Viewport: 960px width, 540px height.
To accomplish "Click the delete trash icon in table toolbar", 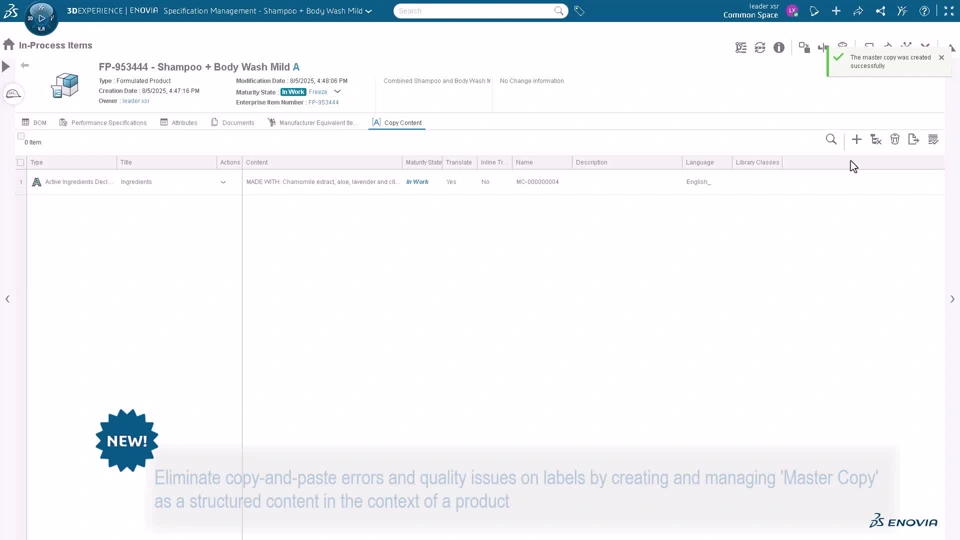I will [894, 140].
